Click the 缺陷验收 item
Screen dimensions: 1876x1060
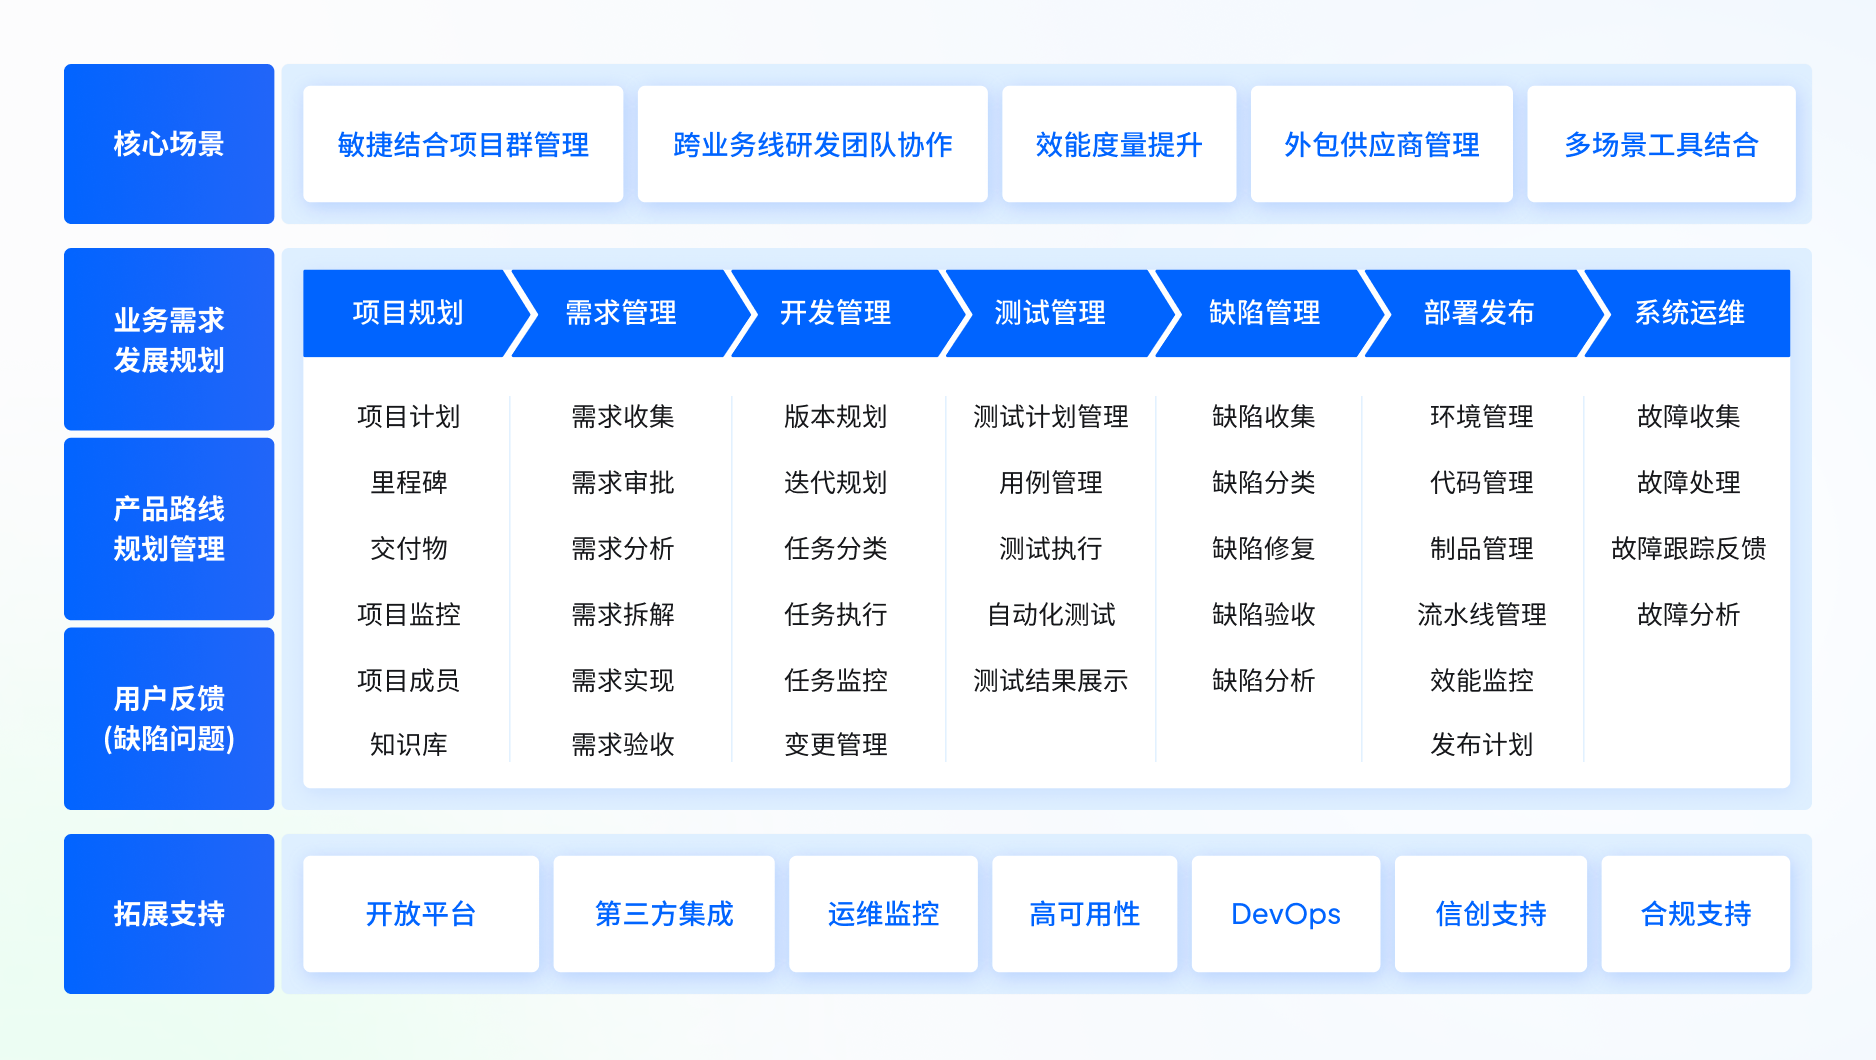click(x=1263, y=614)
